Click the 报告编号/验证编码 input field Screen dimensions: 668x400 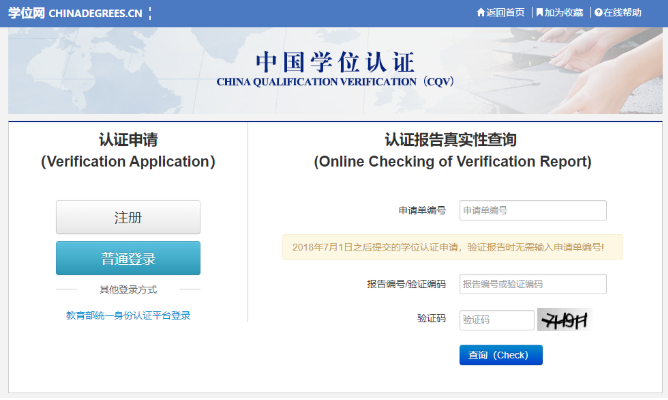pos(532,284)
